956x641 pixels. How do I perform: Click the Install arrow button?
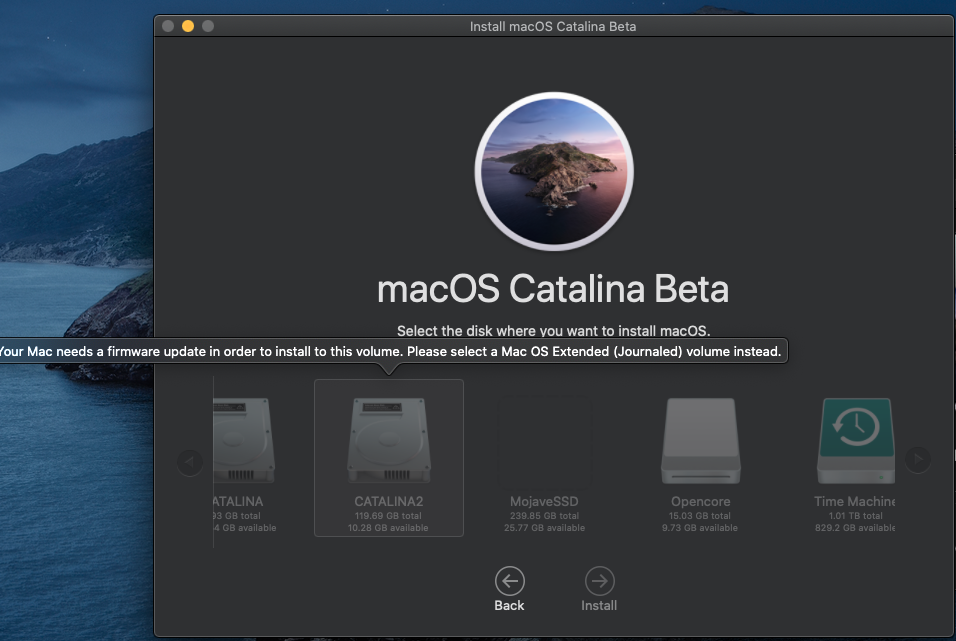599,581
